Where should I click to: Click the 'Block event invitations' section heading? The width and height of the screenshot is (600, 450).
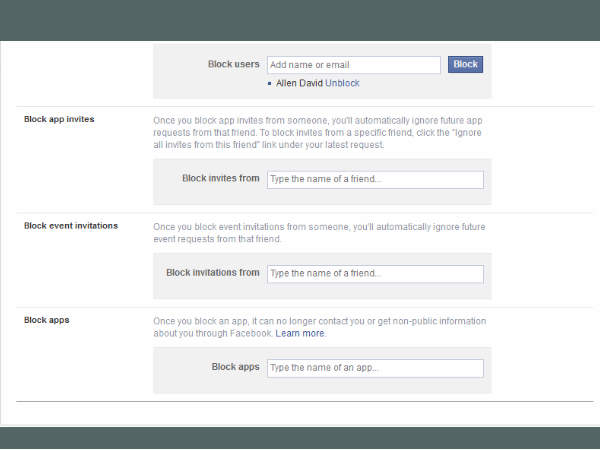pyautogui.click(x=71, y=226)
